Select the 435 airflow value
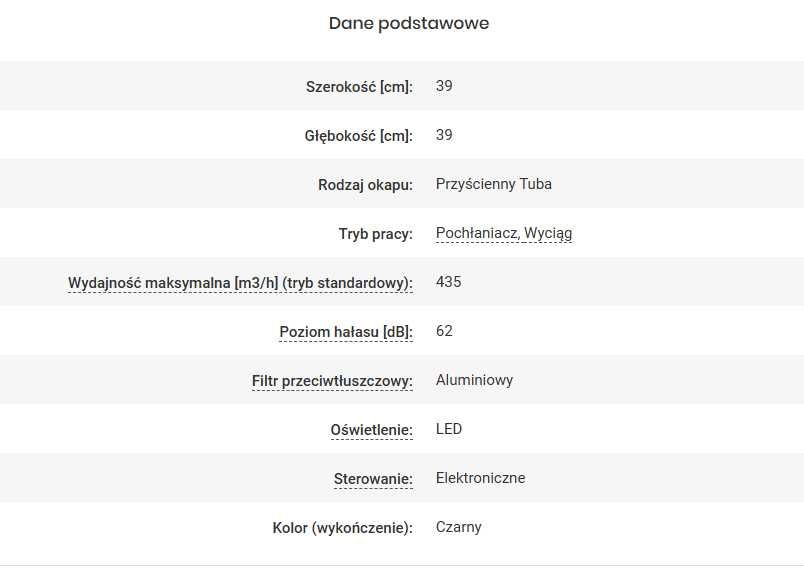Viewport: 804px width, 568px height. click(x=449, y=282)
